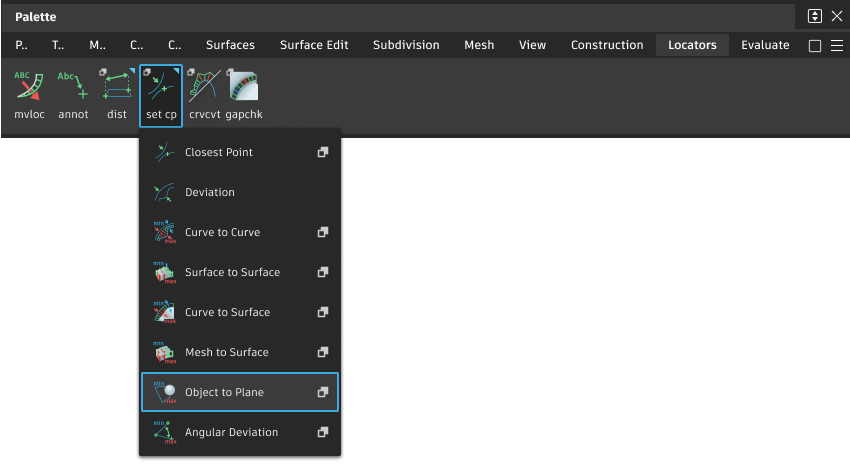The height and width of the screenshot is (470, 850).
Task: Open options box for Angular Deviation
Action: (323, 432)
